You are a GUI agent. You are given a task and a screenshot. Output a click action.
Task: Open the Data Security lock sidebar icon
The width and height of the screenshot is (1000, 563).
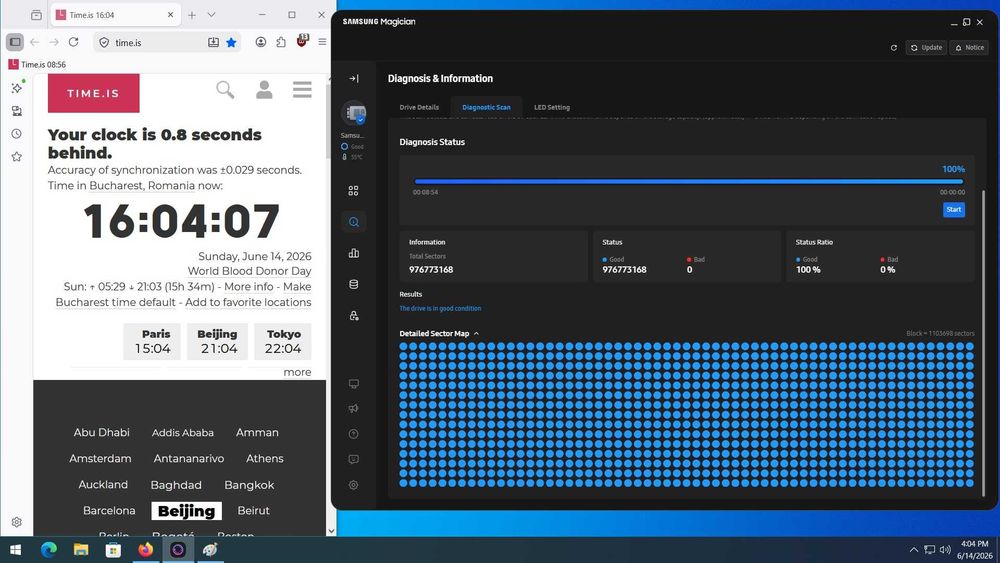click(x=353, y=316)
